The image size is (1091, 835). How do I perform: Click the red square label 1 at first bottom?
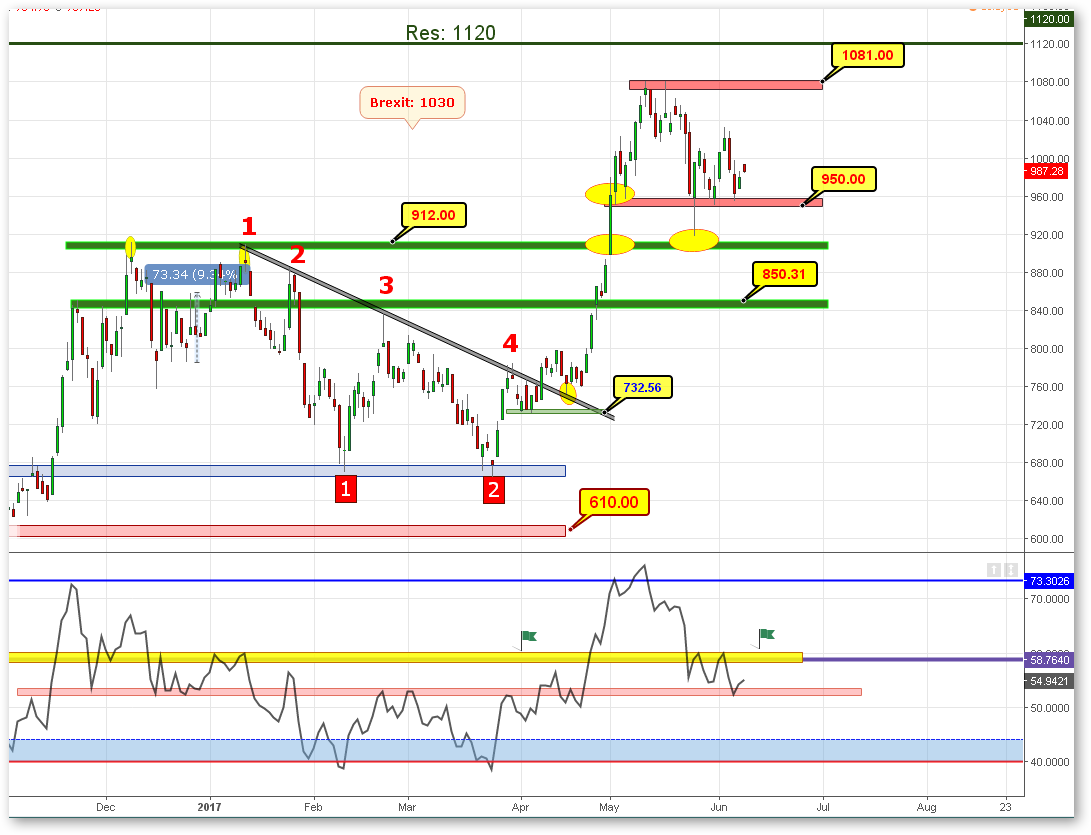[x=346, y=489]
